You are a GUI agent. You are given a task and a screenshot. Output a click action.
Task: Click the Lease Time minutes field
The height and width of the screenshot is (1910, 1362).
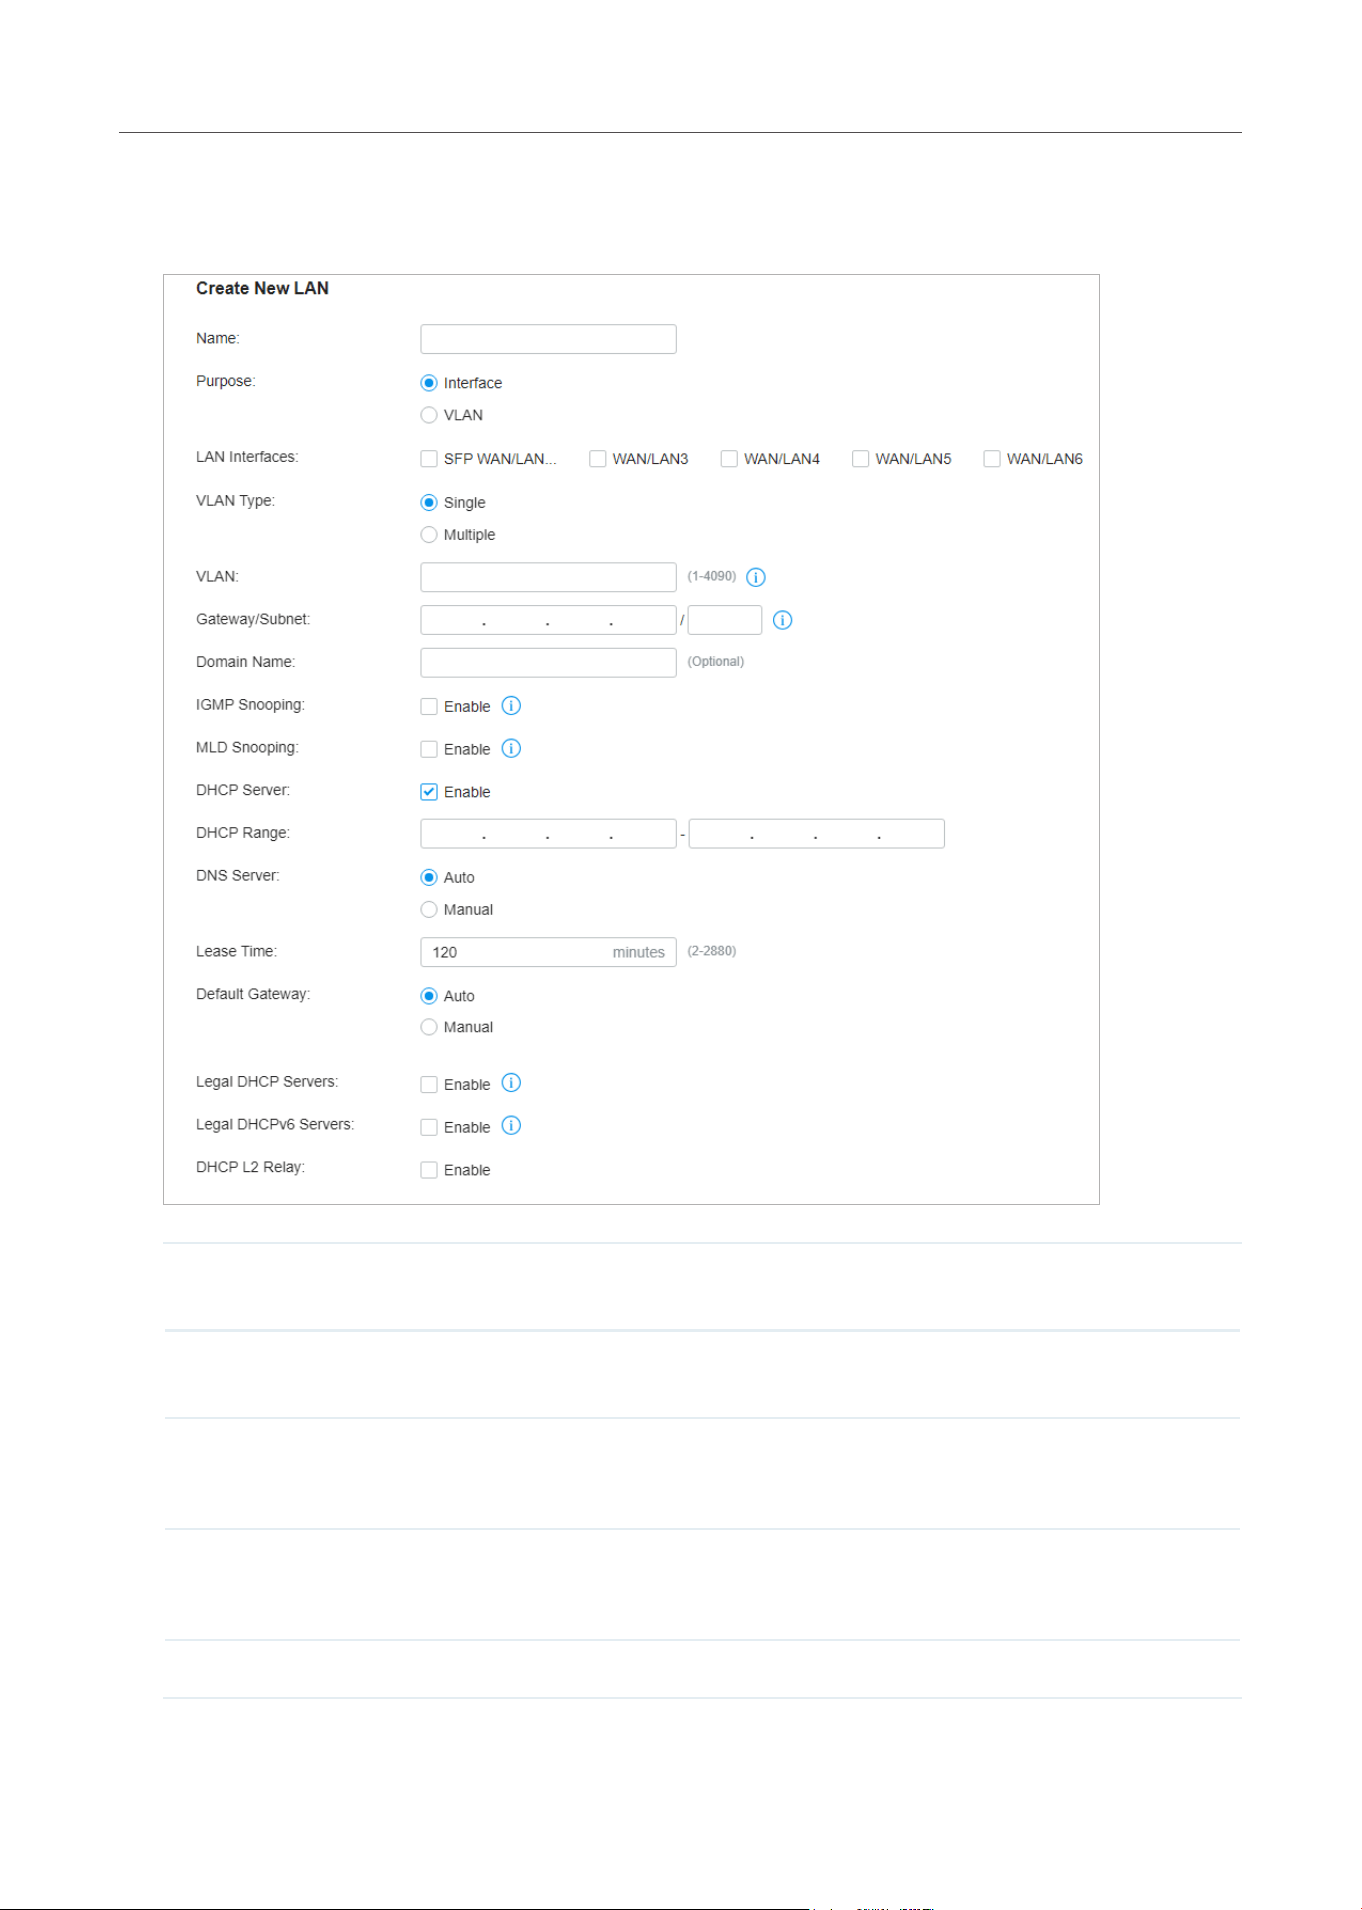(x=548, y=952)
